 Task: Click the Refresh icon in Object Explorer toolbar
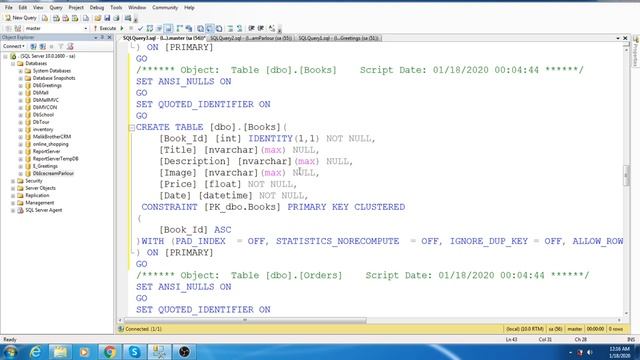(x=70, y=46)
